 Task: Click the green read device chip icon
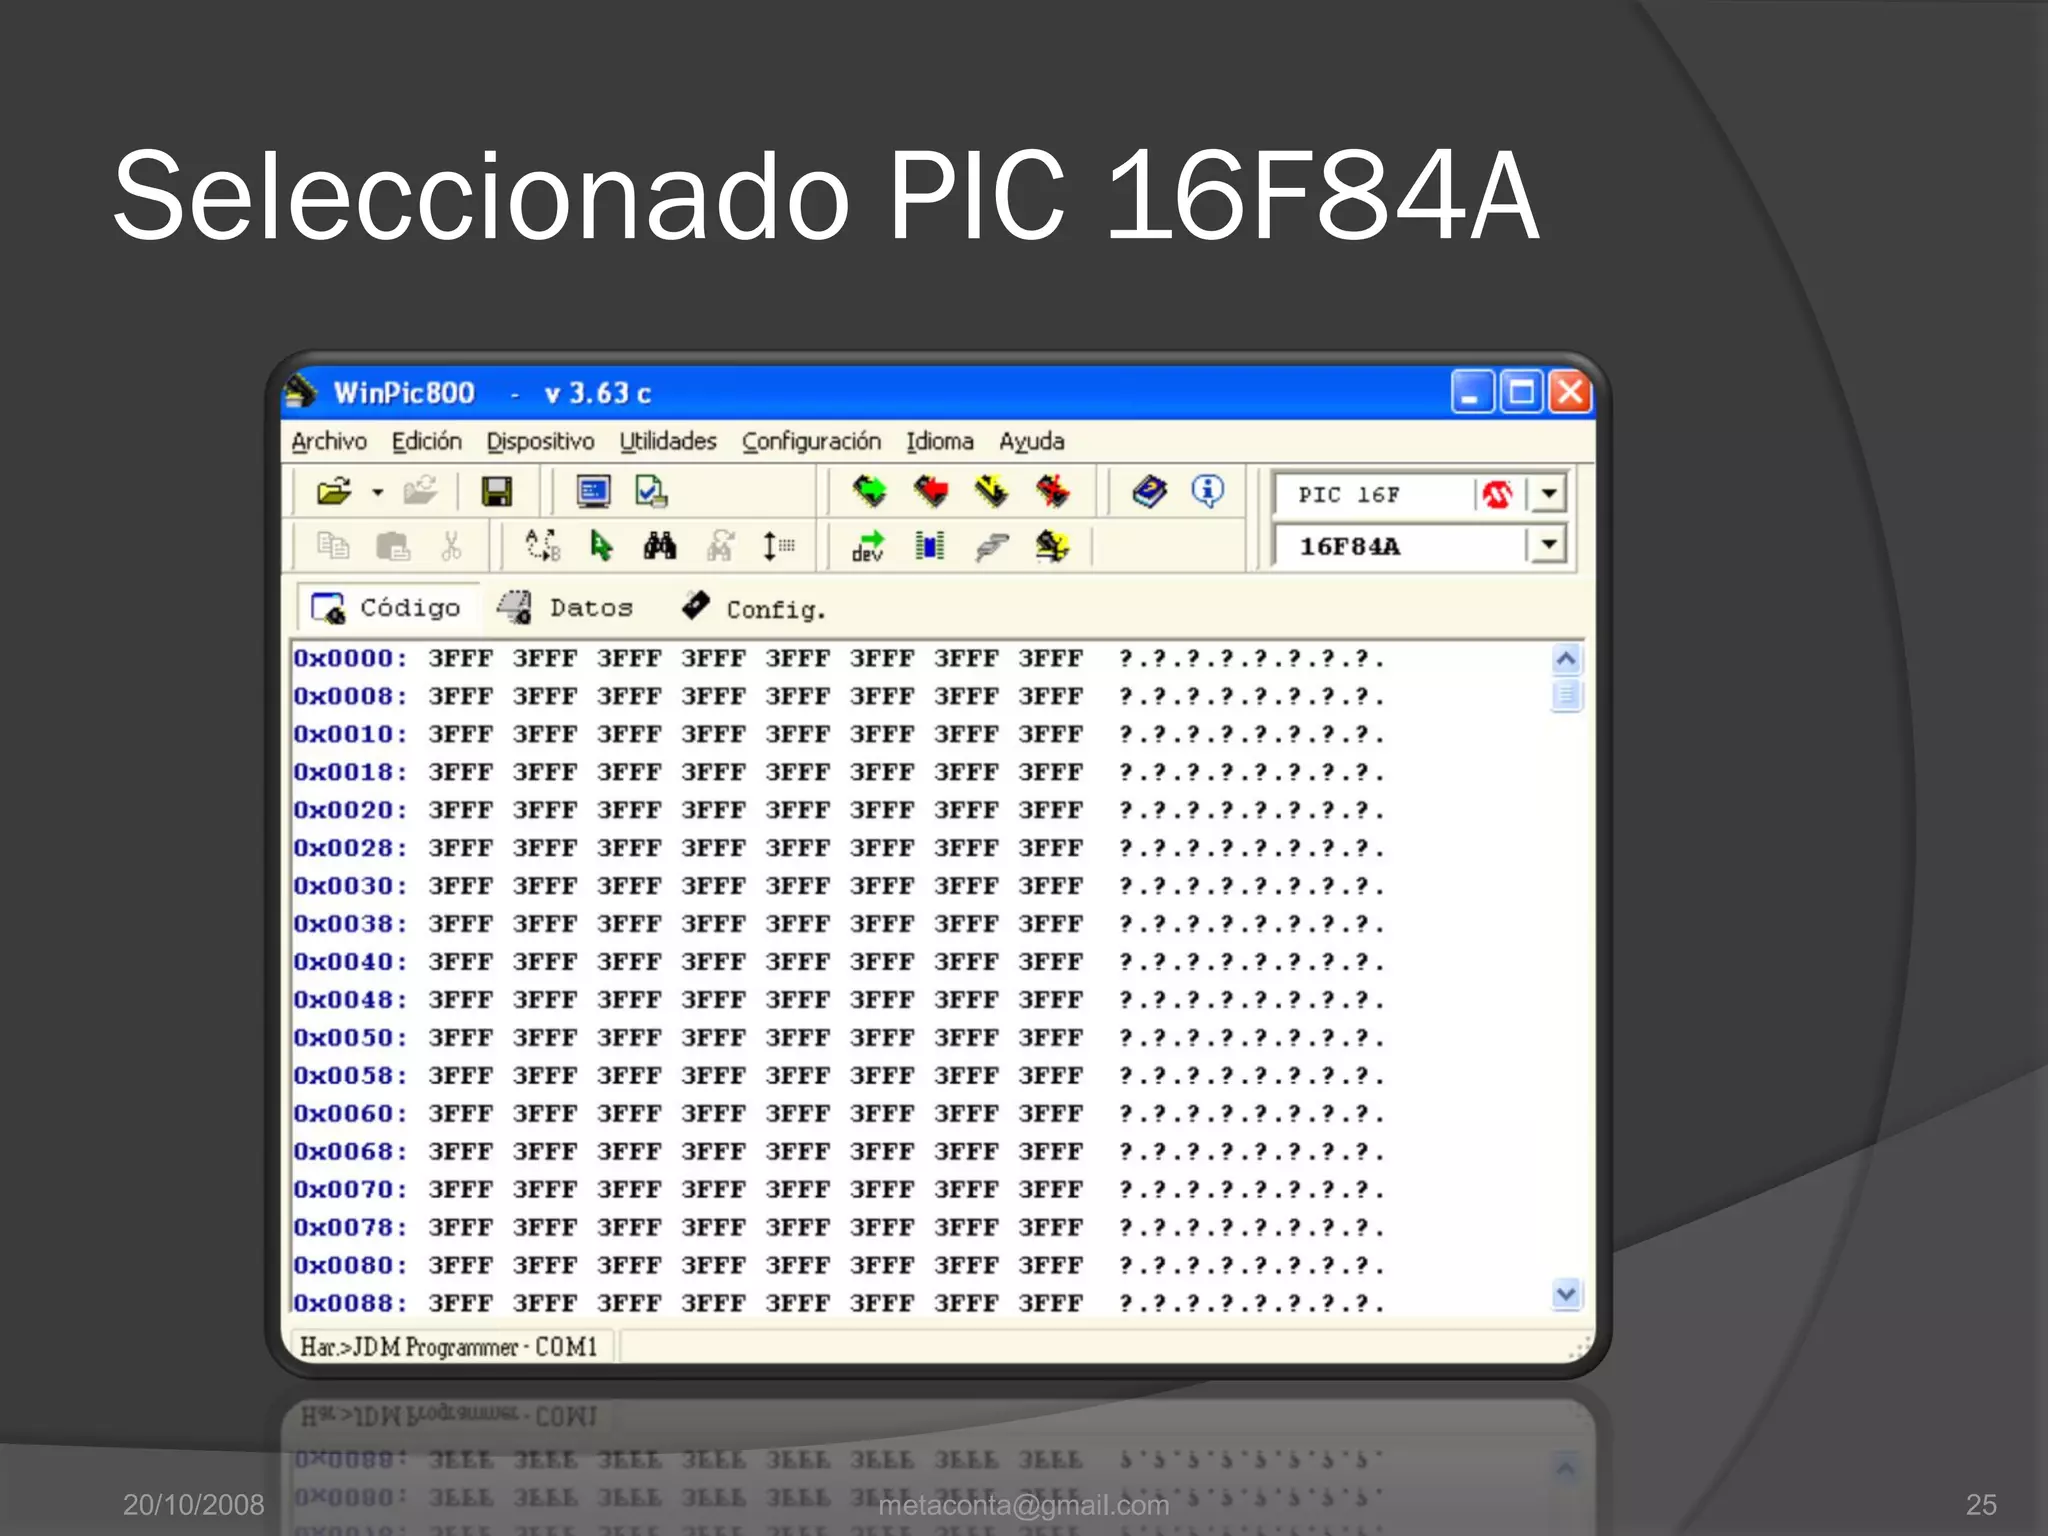869,491
